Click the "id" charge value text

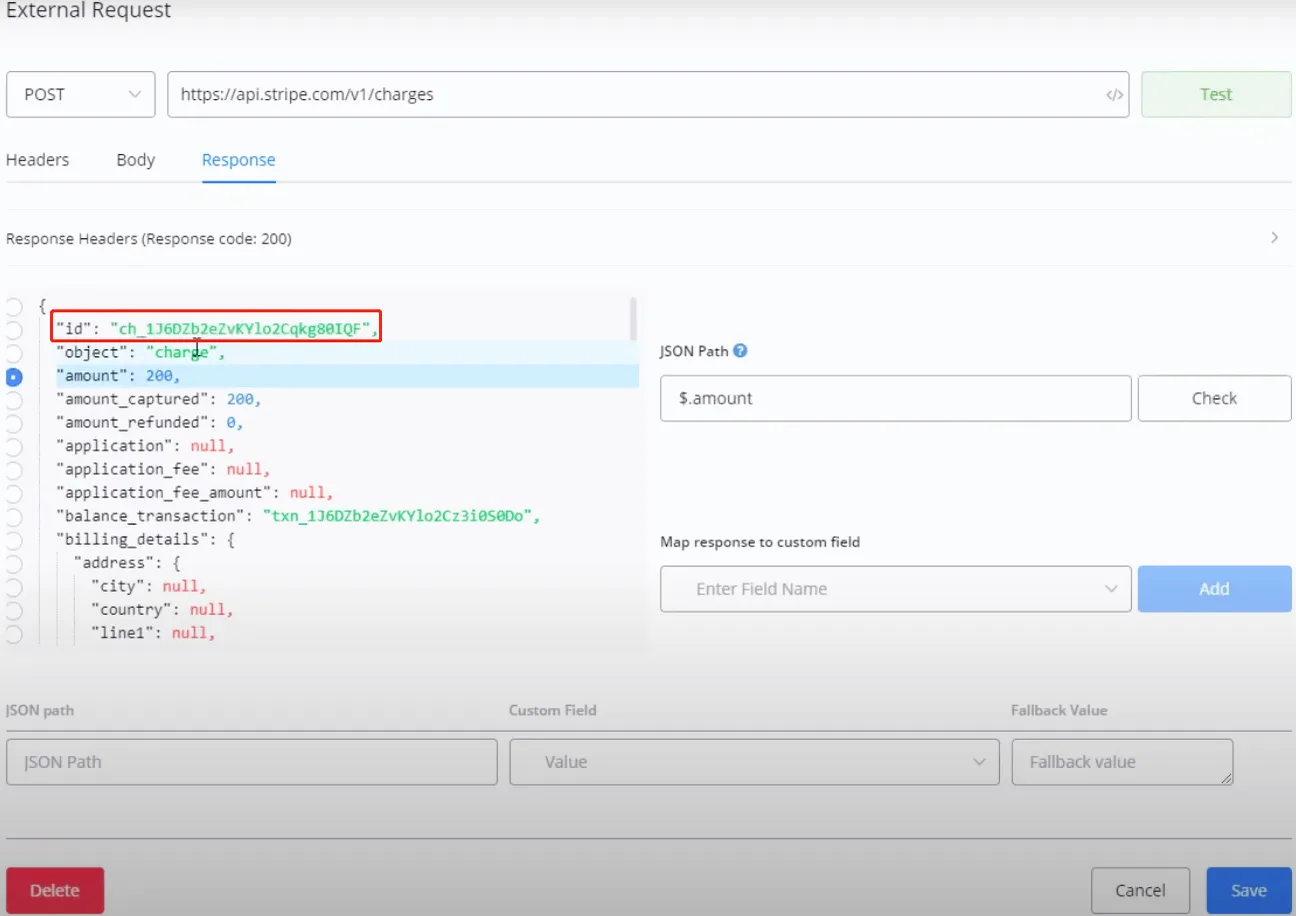(242, 328)
